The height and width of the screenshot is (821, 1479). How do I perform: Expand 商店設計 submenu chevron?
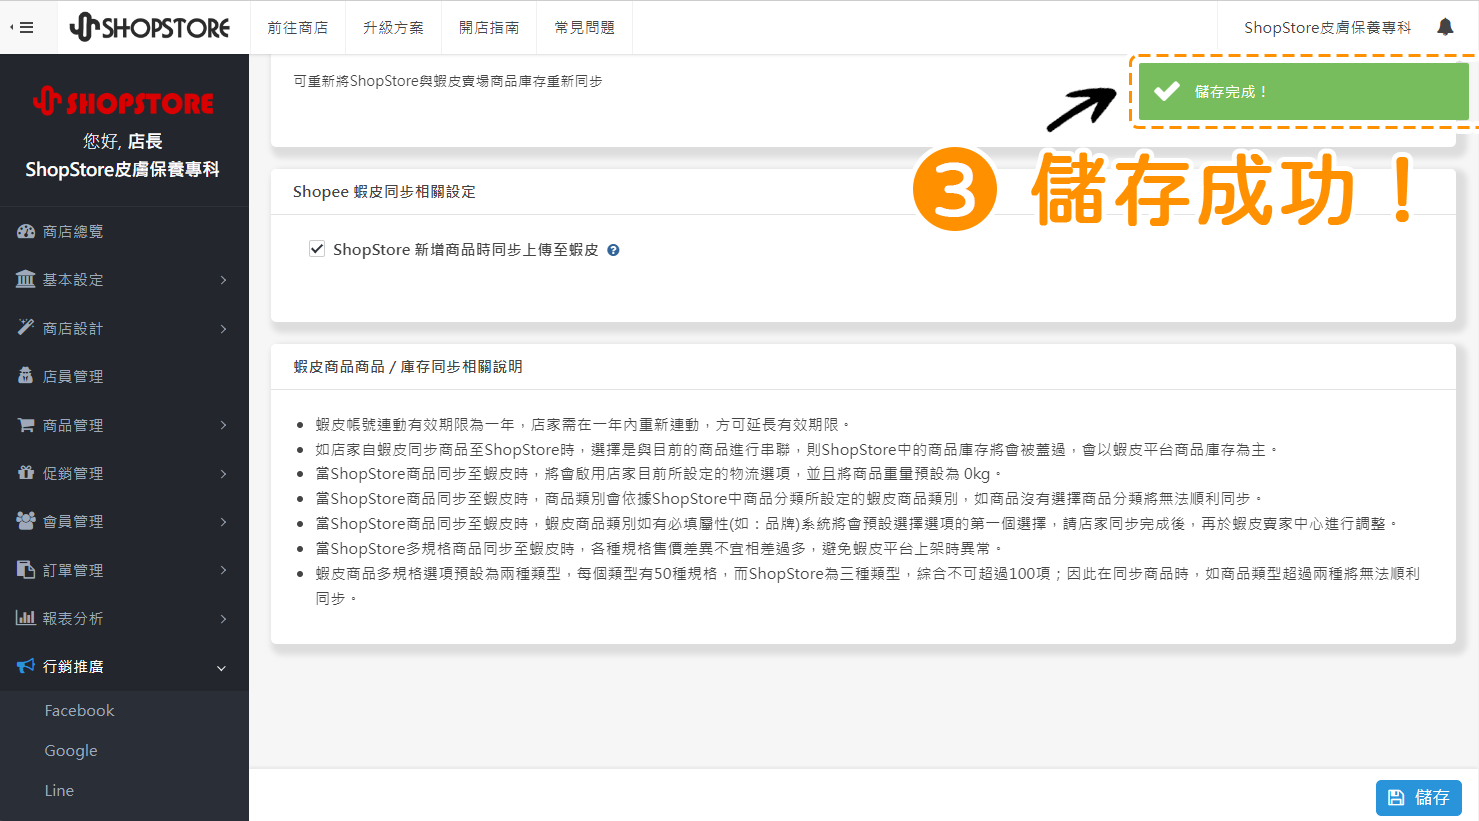coord(223,329)
